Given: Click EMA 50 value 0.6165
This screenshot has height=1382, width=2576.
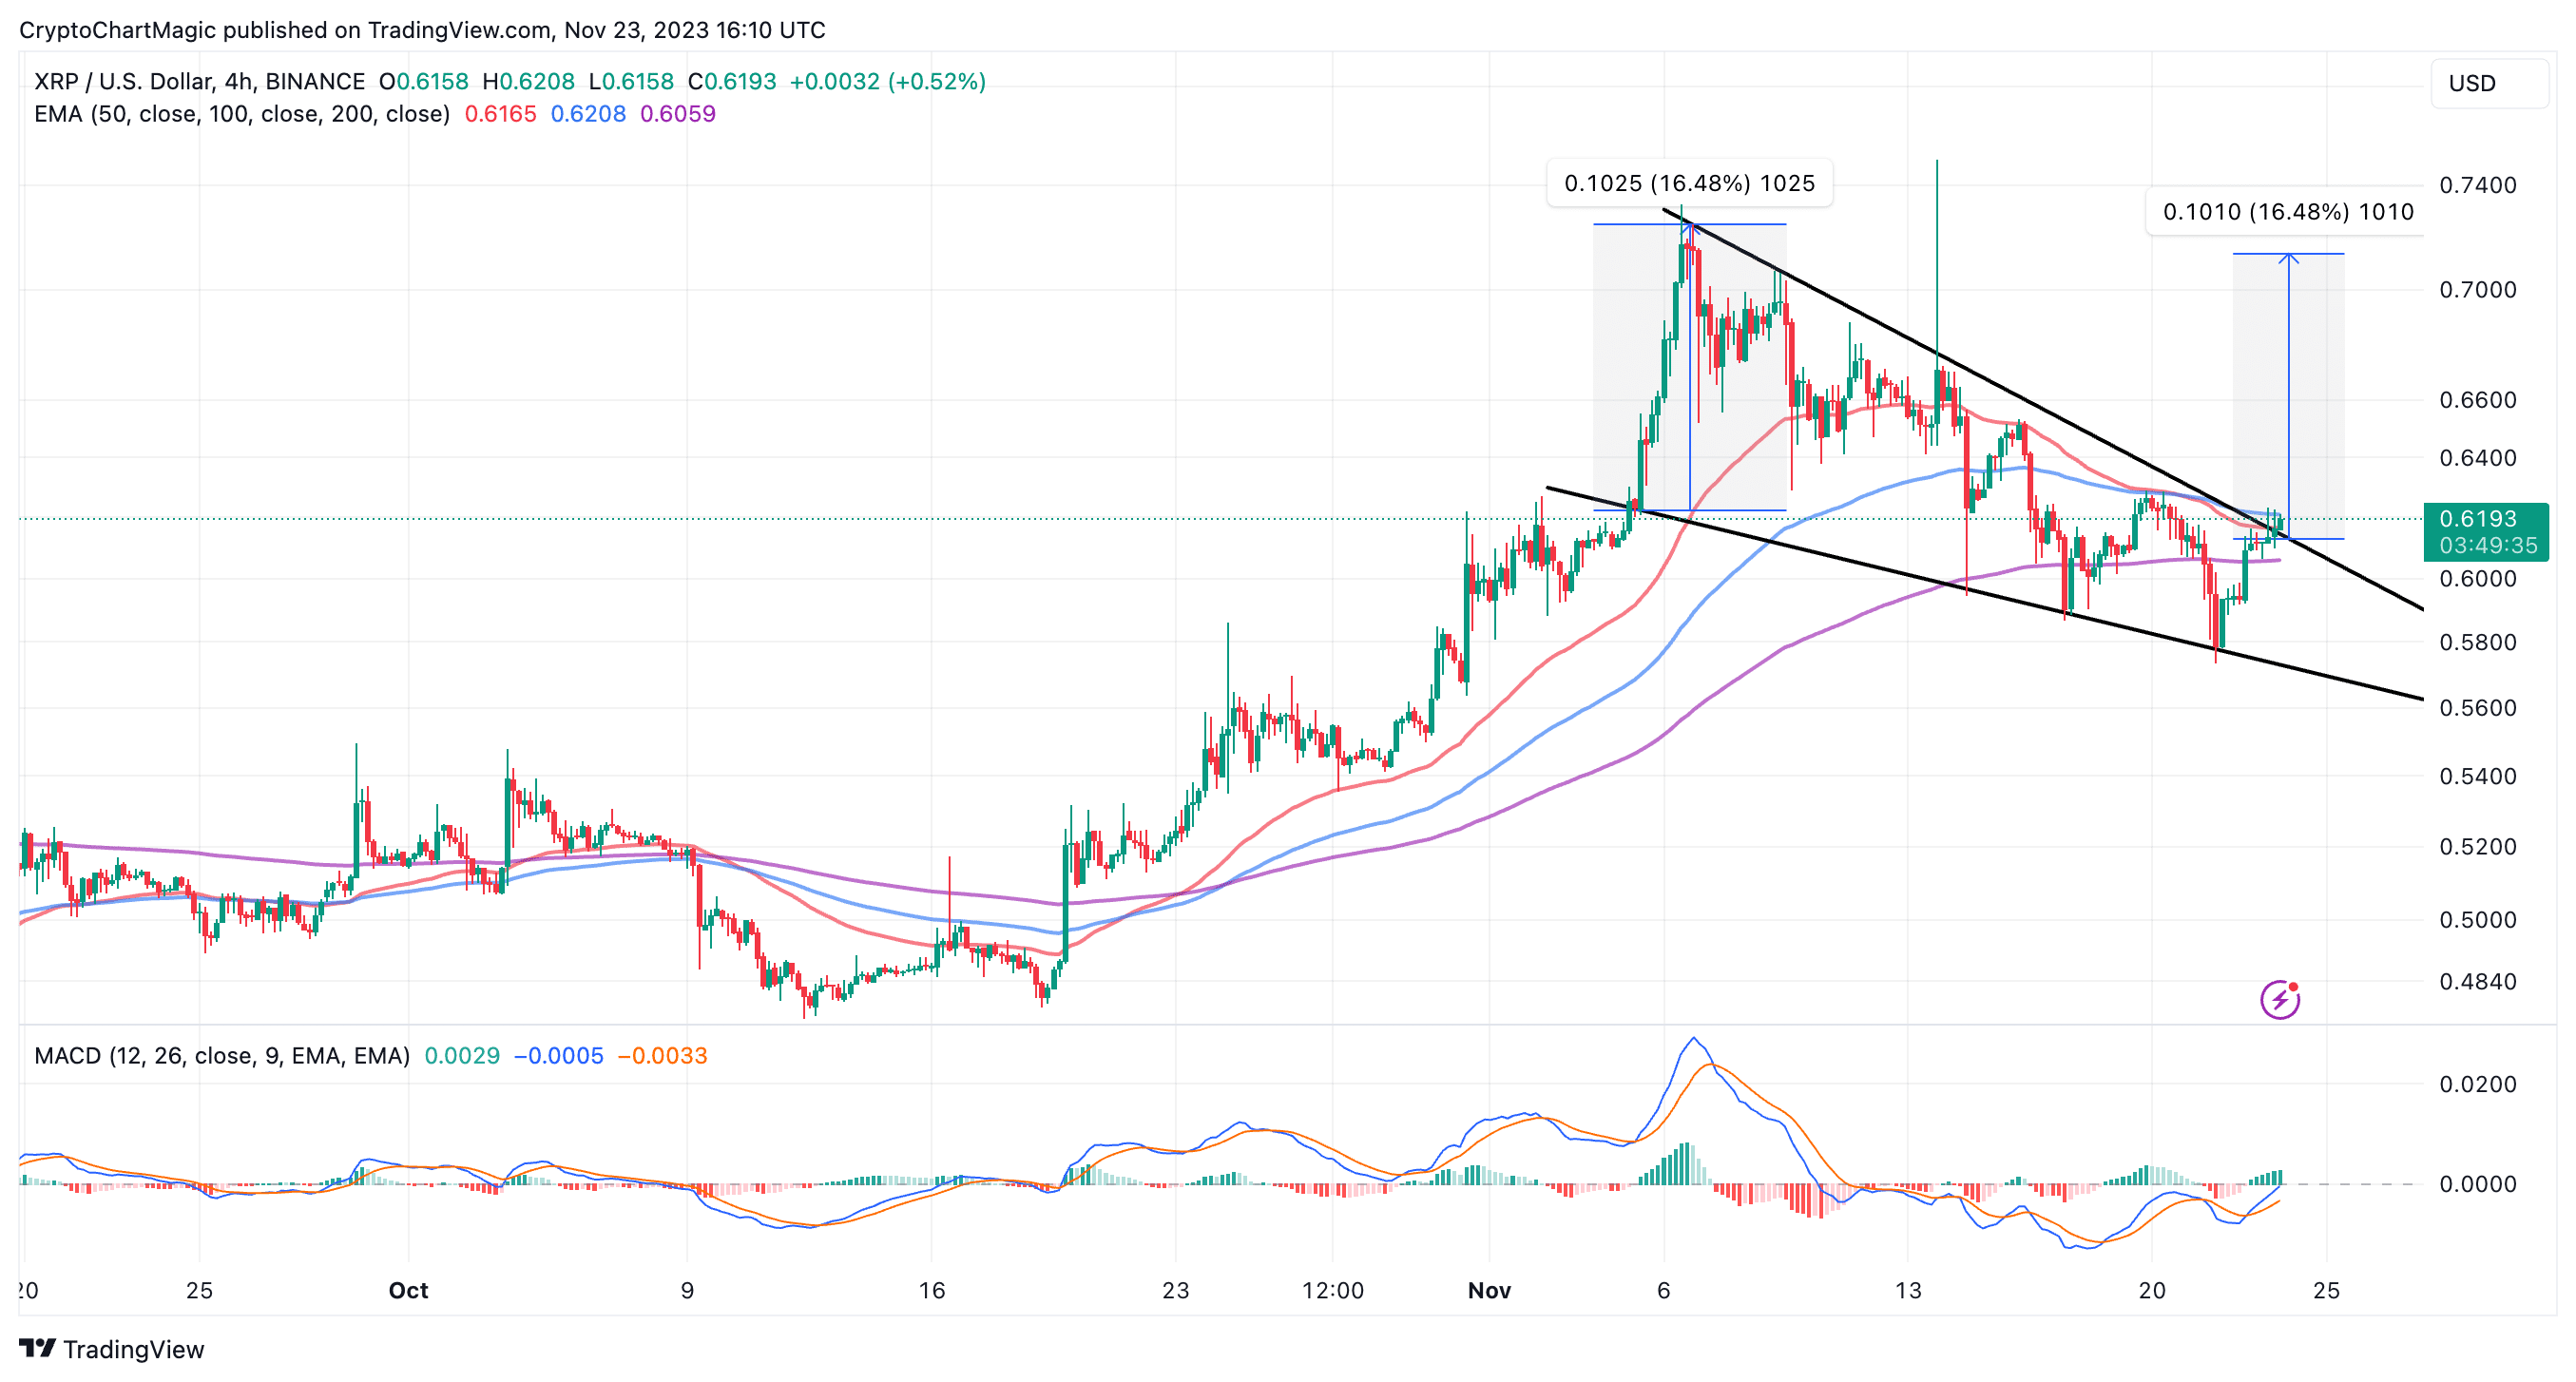Looking at the screenshot, I should (500, 113).
